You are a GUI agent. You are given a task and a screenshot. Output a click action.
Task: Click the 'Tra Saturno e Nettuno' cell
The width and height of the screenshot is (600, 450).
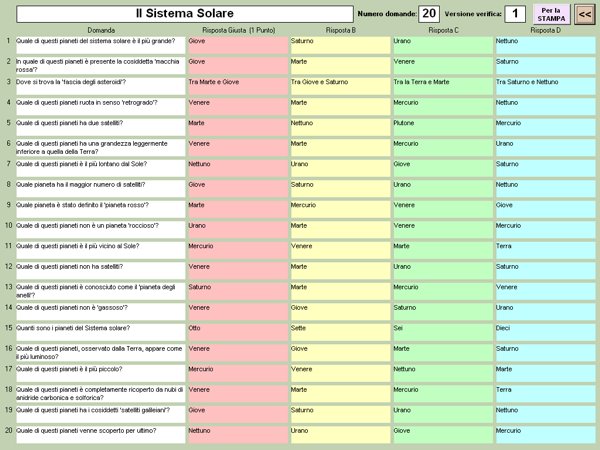tap(545, 86)
